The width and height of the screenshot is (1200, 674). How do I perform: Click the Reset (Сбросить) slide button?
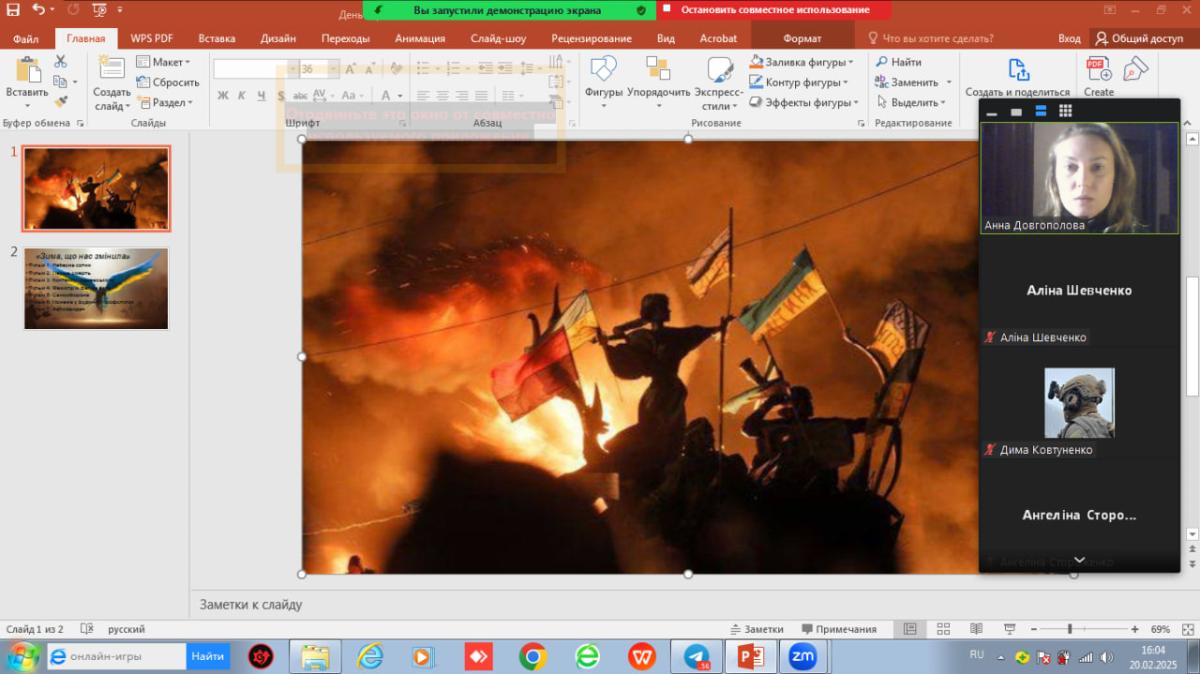pos(168,82)
